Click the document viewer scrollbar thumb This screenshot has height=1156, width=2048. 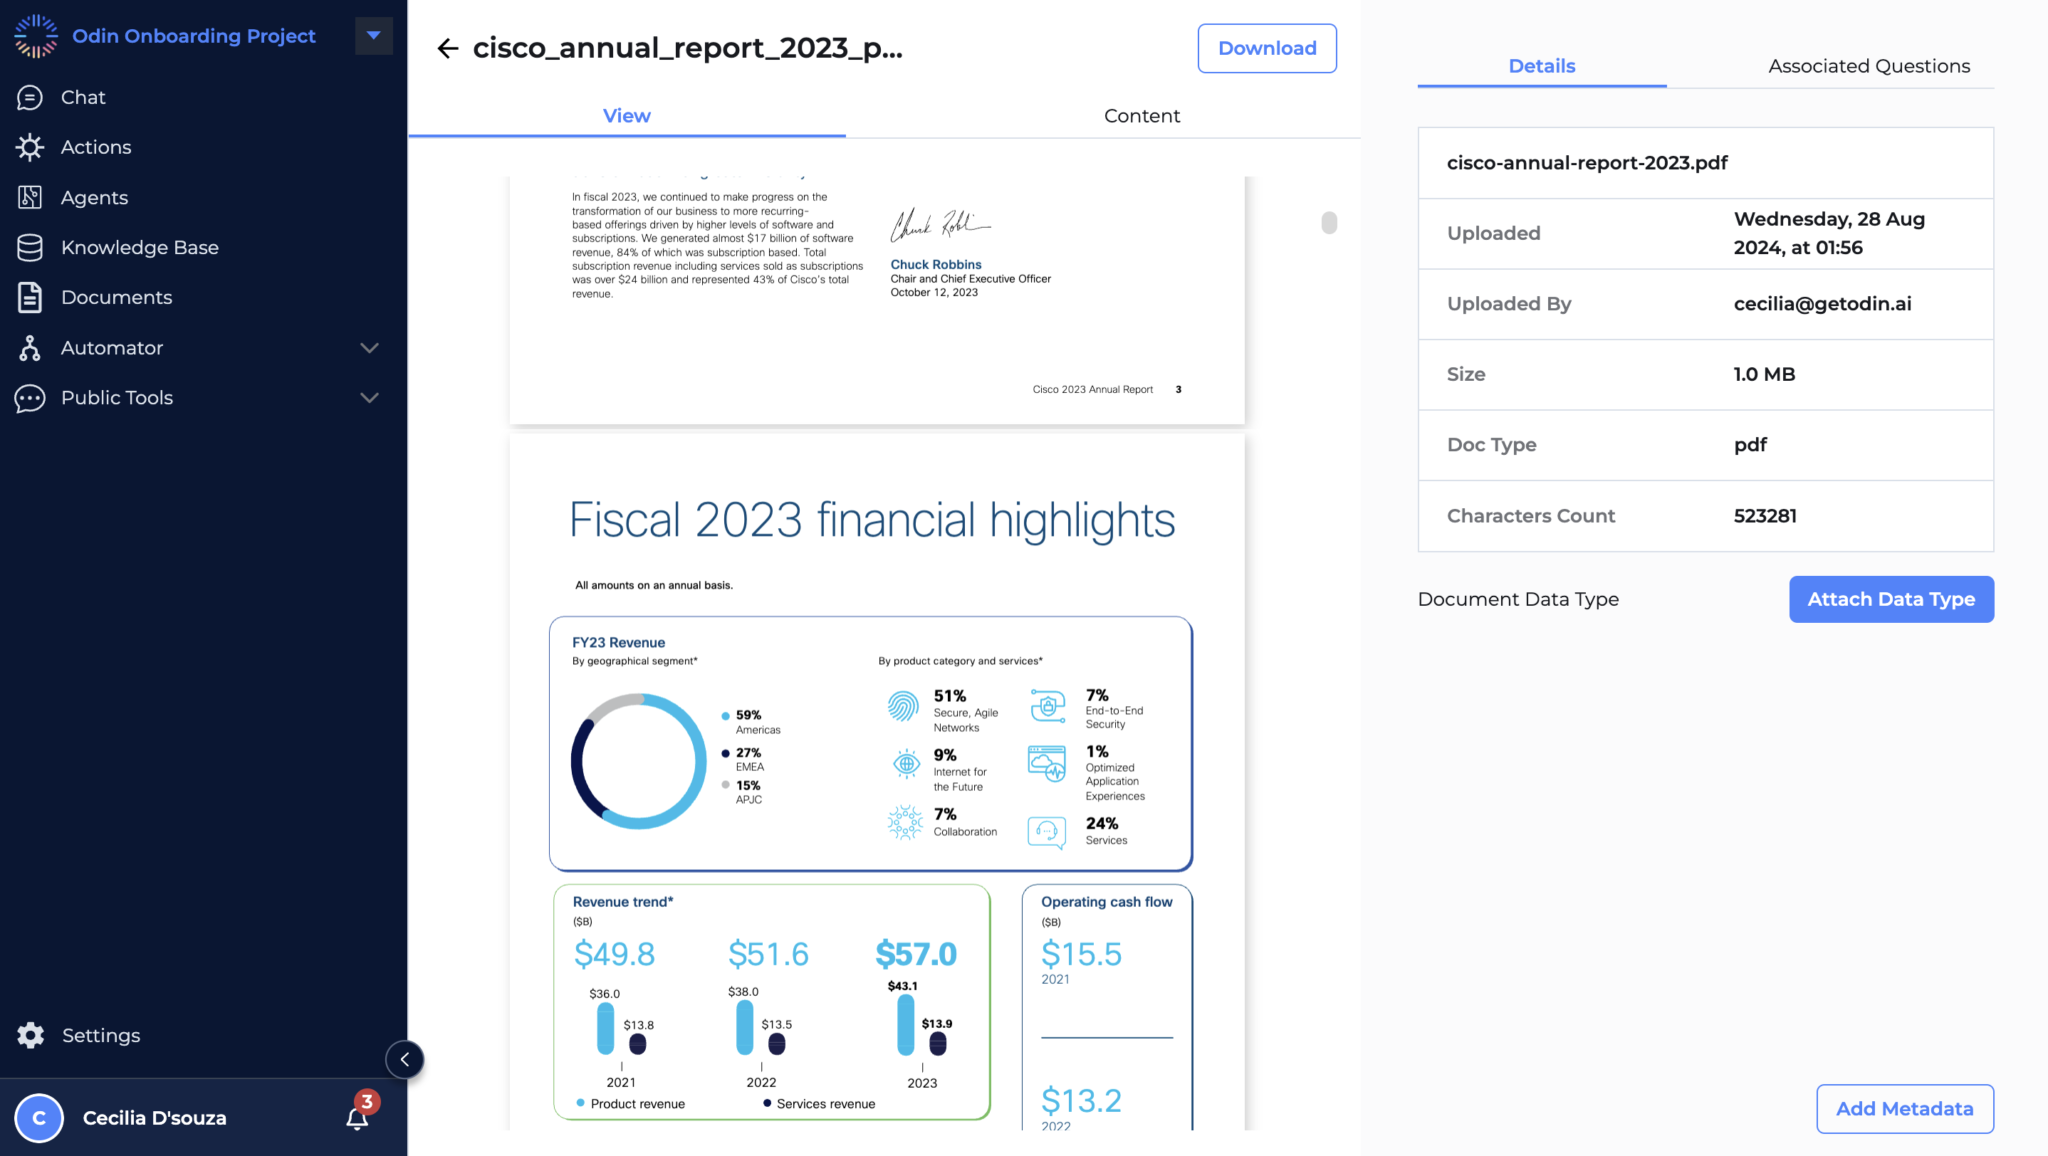click(x=1328, y=222)
